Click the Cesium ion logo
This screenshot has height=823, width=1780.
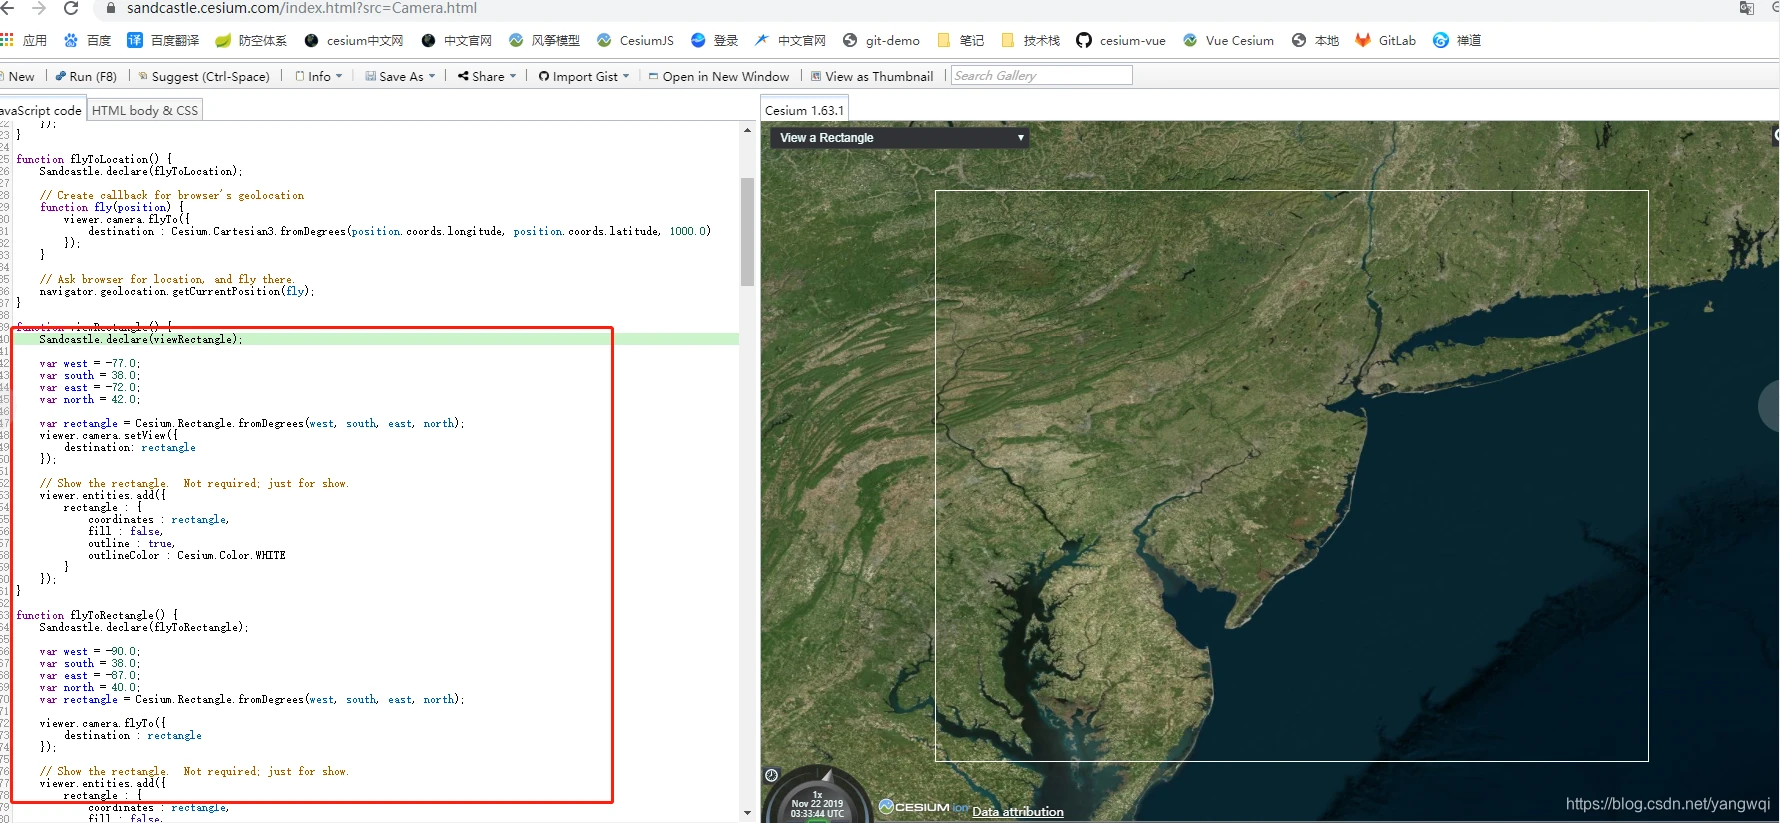tap(923, 807)
